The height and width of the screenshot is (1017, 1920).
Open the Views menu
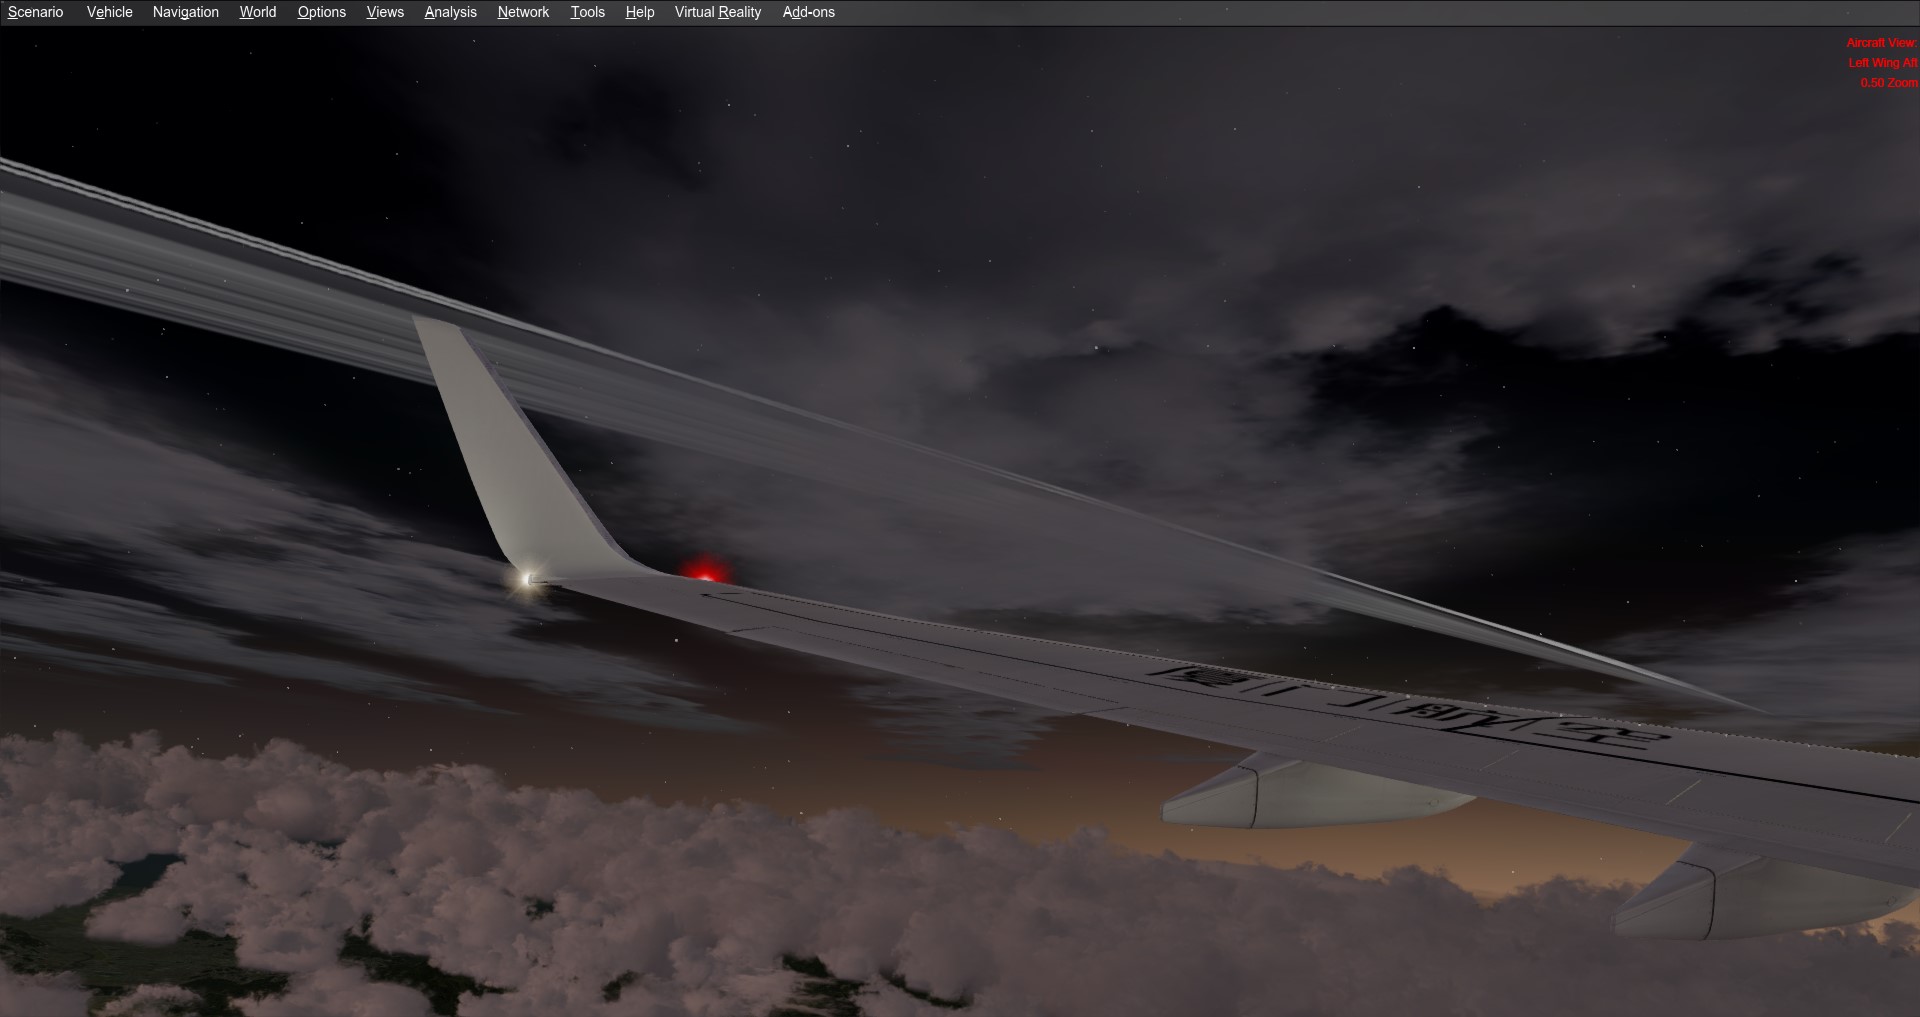384,12
